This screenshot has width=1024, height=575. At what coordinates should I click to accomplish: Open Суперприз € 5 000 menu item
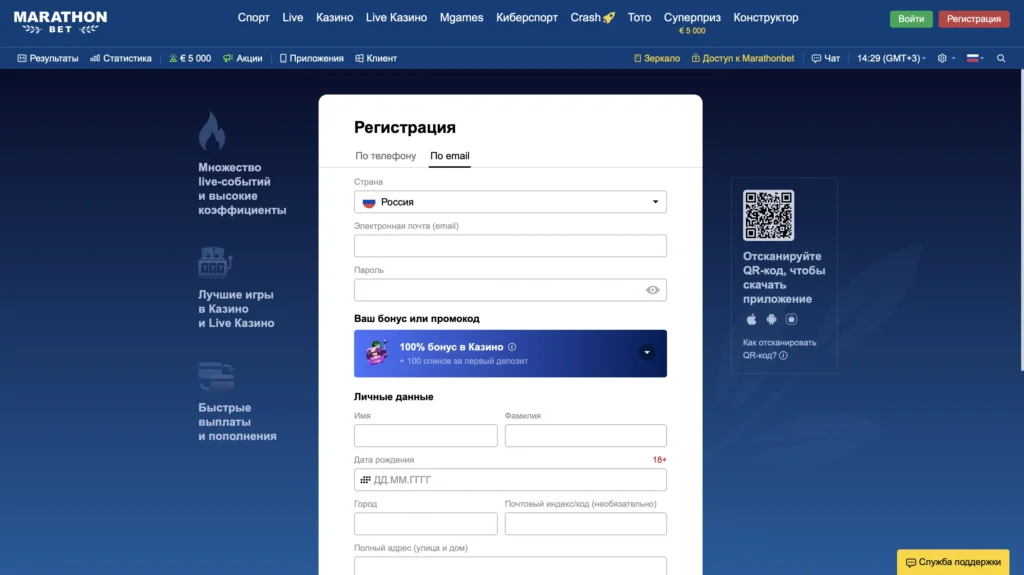(692, 22)
